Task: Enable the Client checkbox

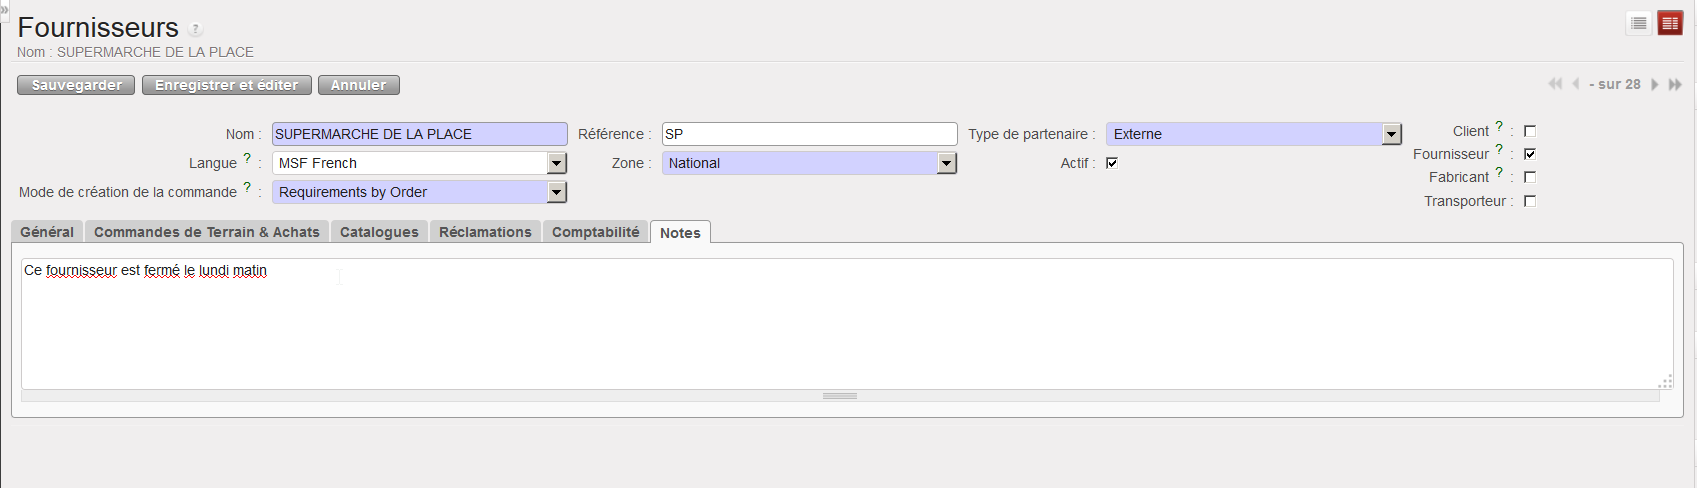Action: (1530, 131)
